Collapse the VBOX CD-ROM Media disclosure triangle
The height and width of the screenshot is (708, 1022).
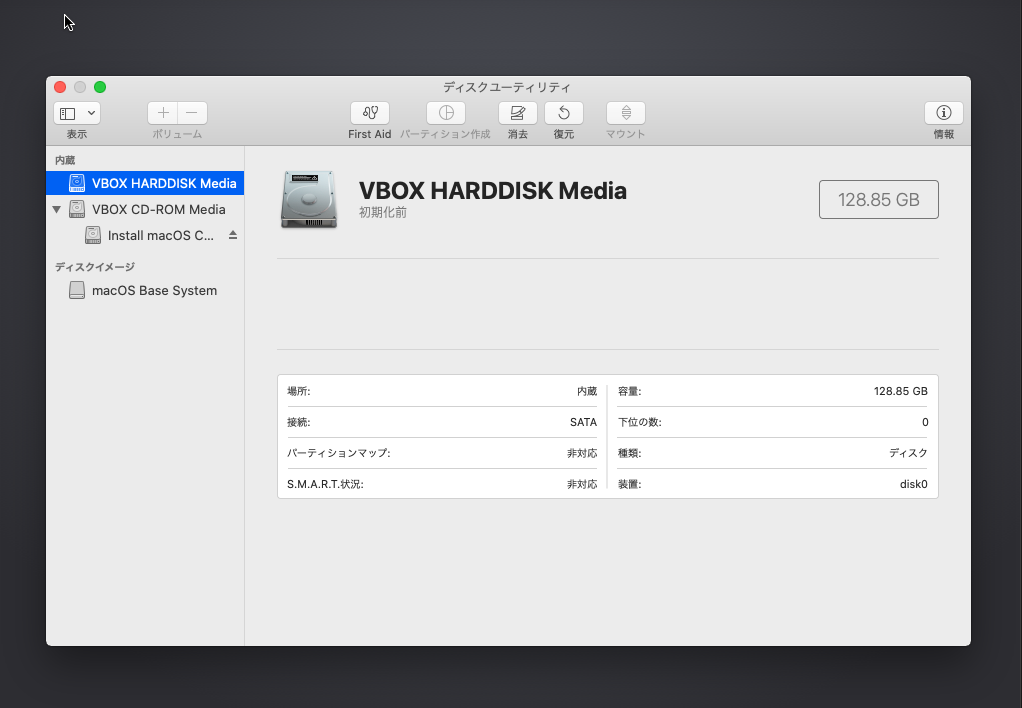pyautogui.click(x=57, y=209)
